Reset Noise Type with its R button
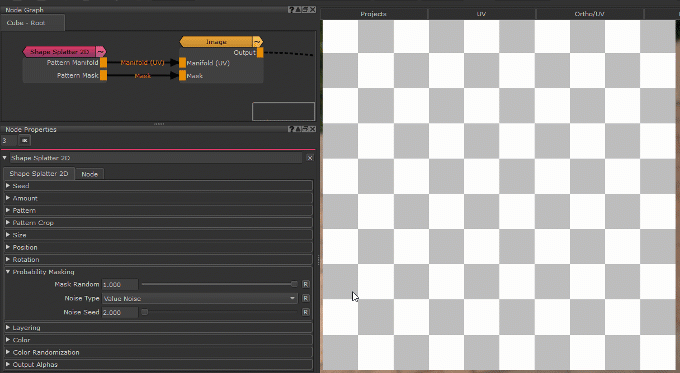 [306, 298]
